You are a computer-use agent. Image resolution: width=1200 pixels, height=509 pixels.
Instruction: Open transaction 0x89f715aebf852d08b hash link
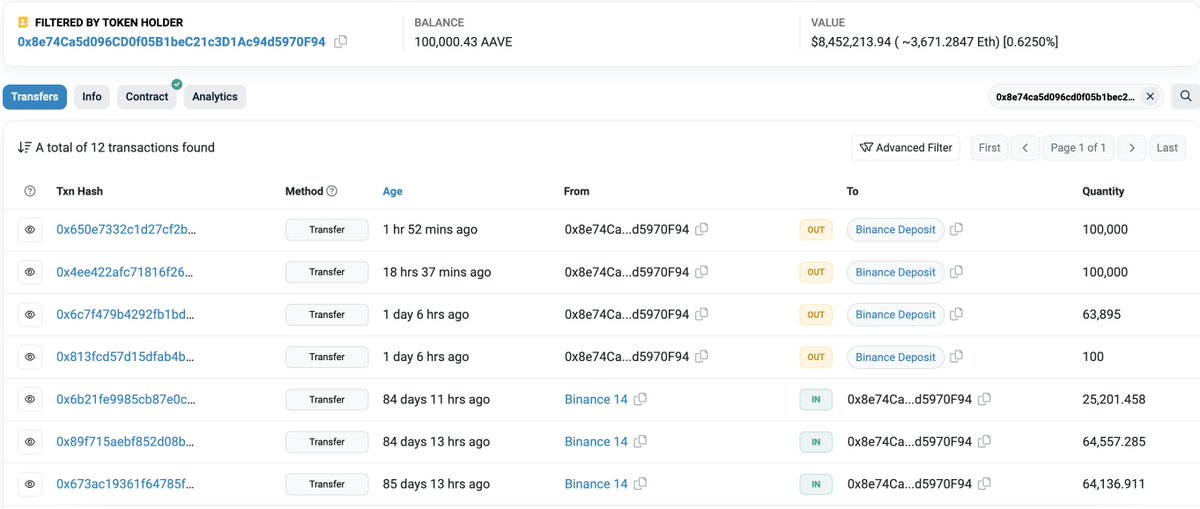tap(126, 442)
